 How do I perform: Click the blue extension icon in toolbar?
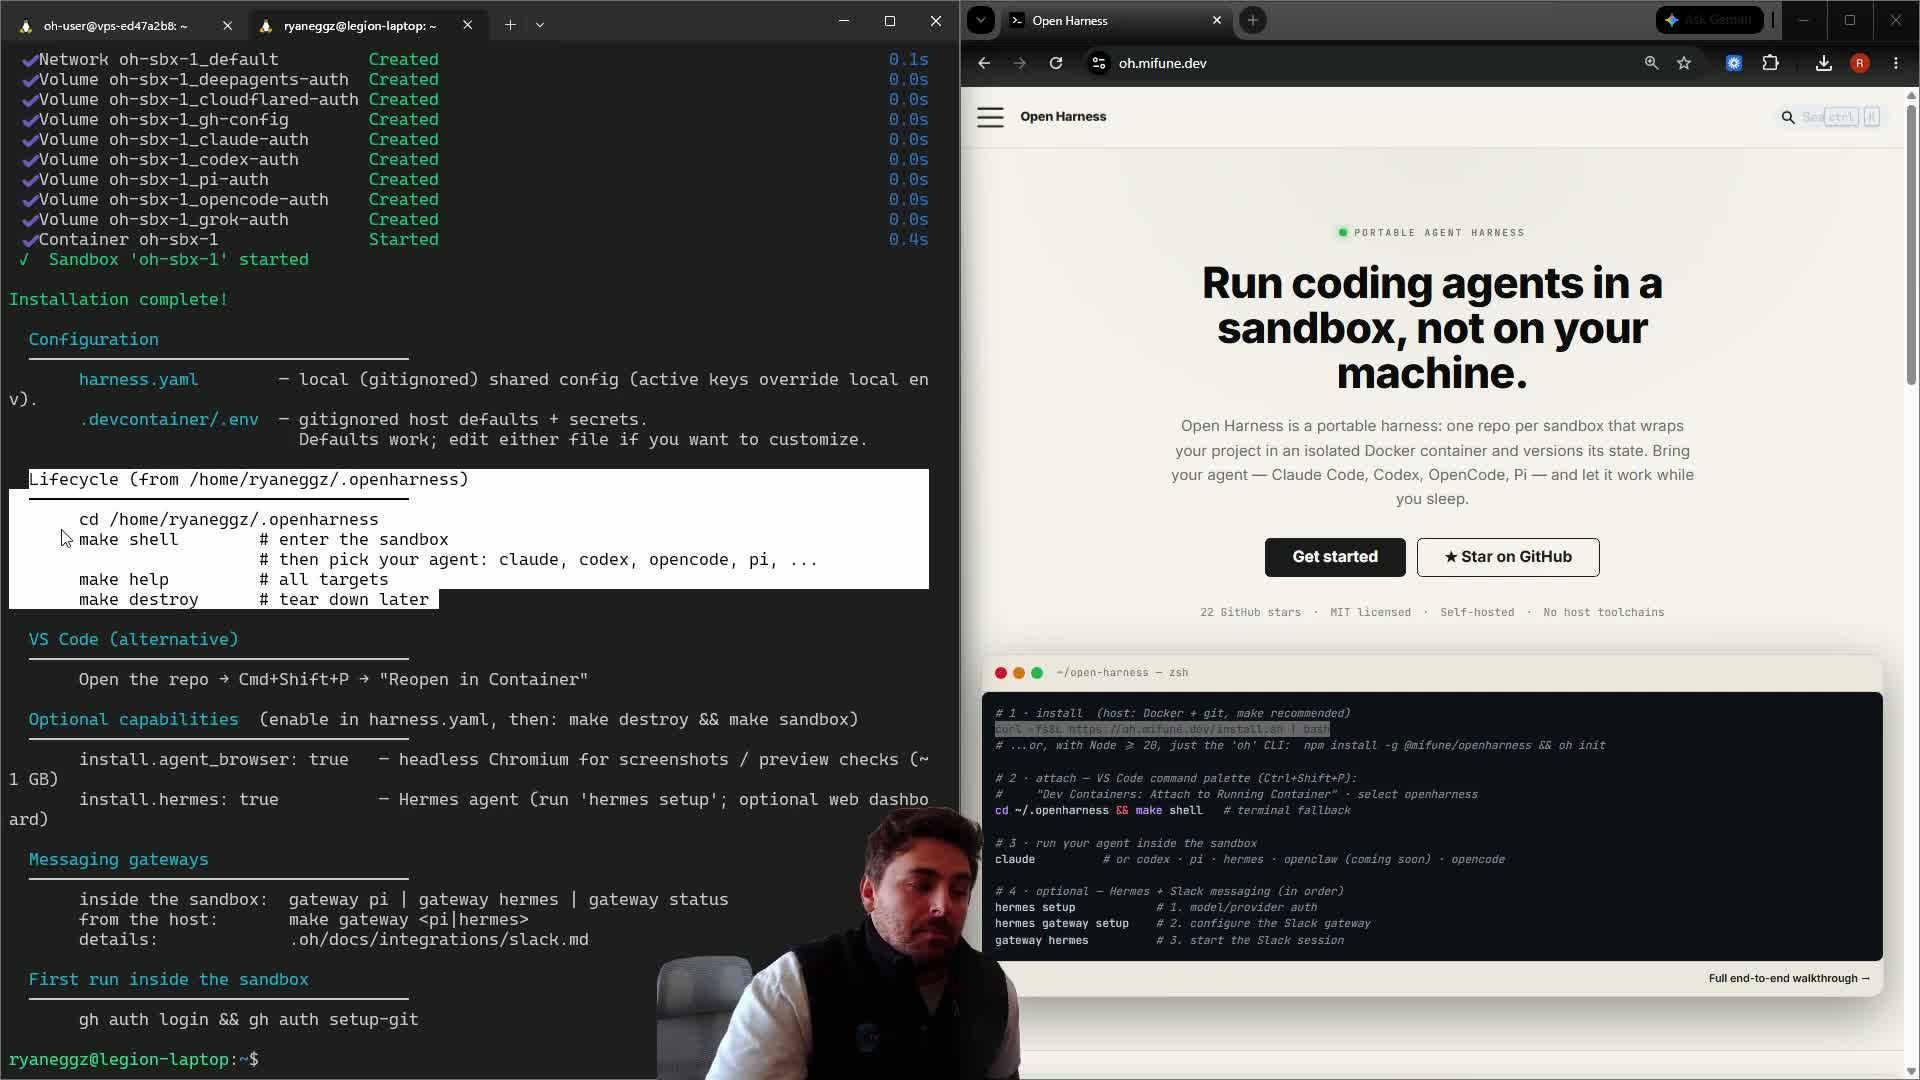pos(1734,63)
